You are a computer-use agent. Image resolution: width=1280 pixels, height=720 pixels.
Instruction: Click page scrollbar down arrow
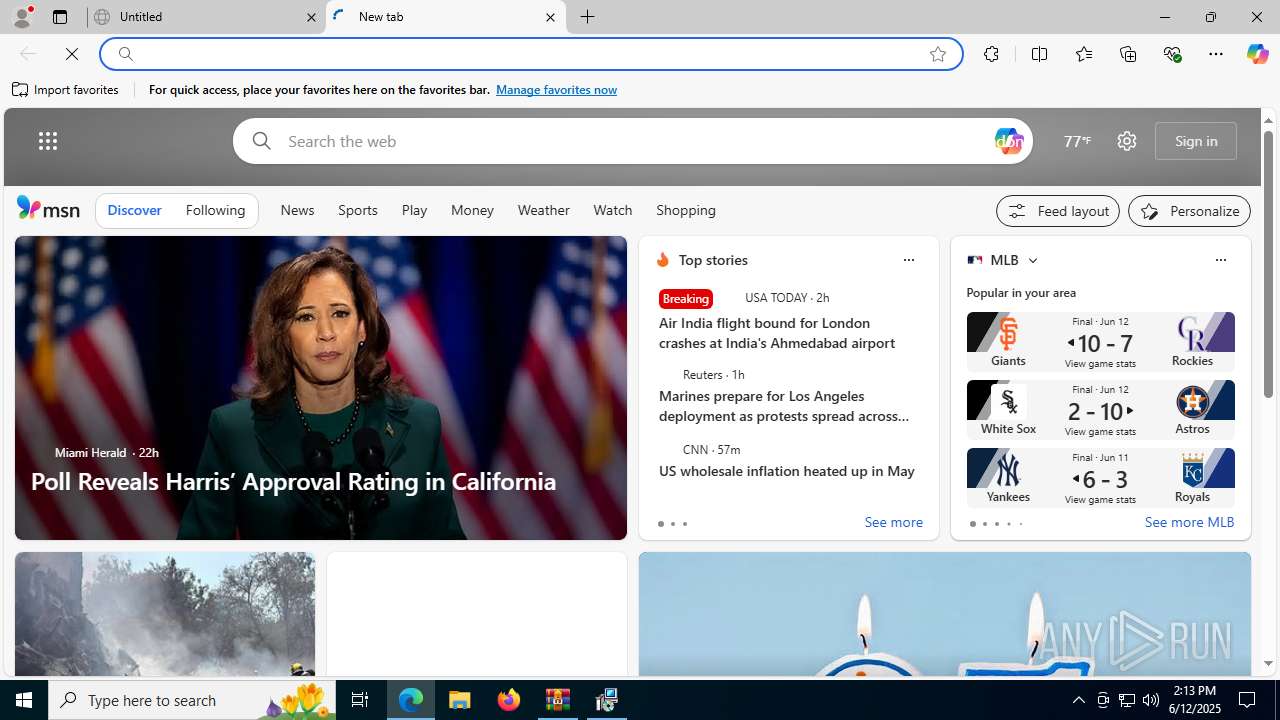[1268, 664]
